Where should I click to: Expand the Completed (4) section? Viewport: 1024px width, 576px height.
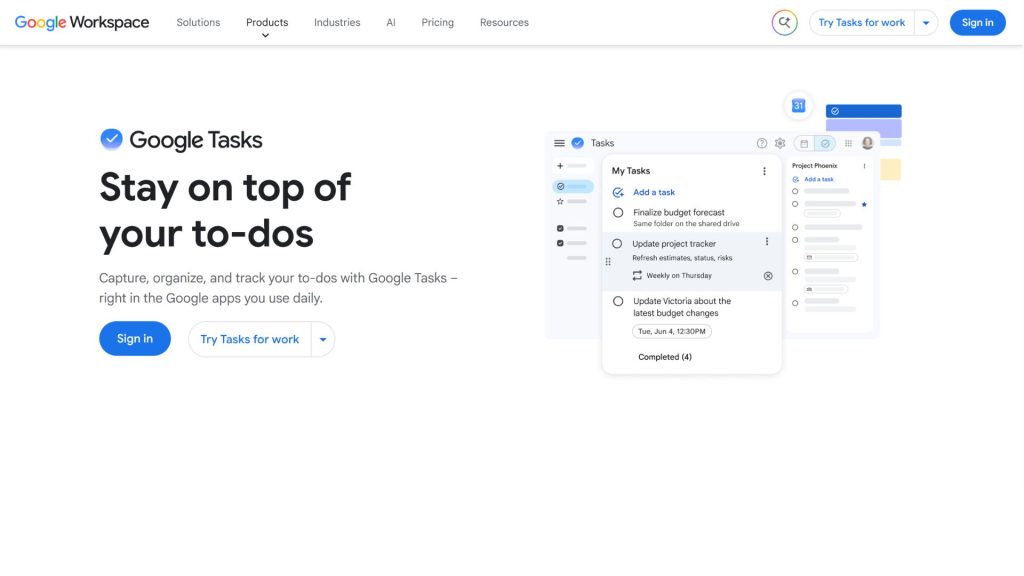pos(665,357)
